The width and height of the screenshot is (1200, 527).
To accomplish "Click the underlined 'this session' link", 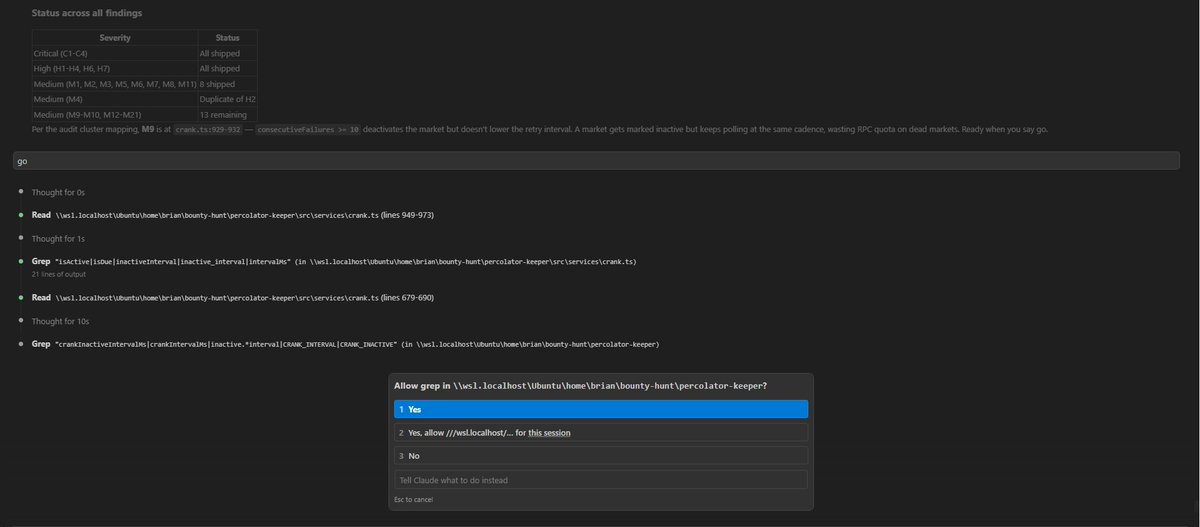I will 550,432.
